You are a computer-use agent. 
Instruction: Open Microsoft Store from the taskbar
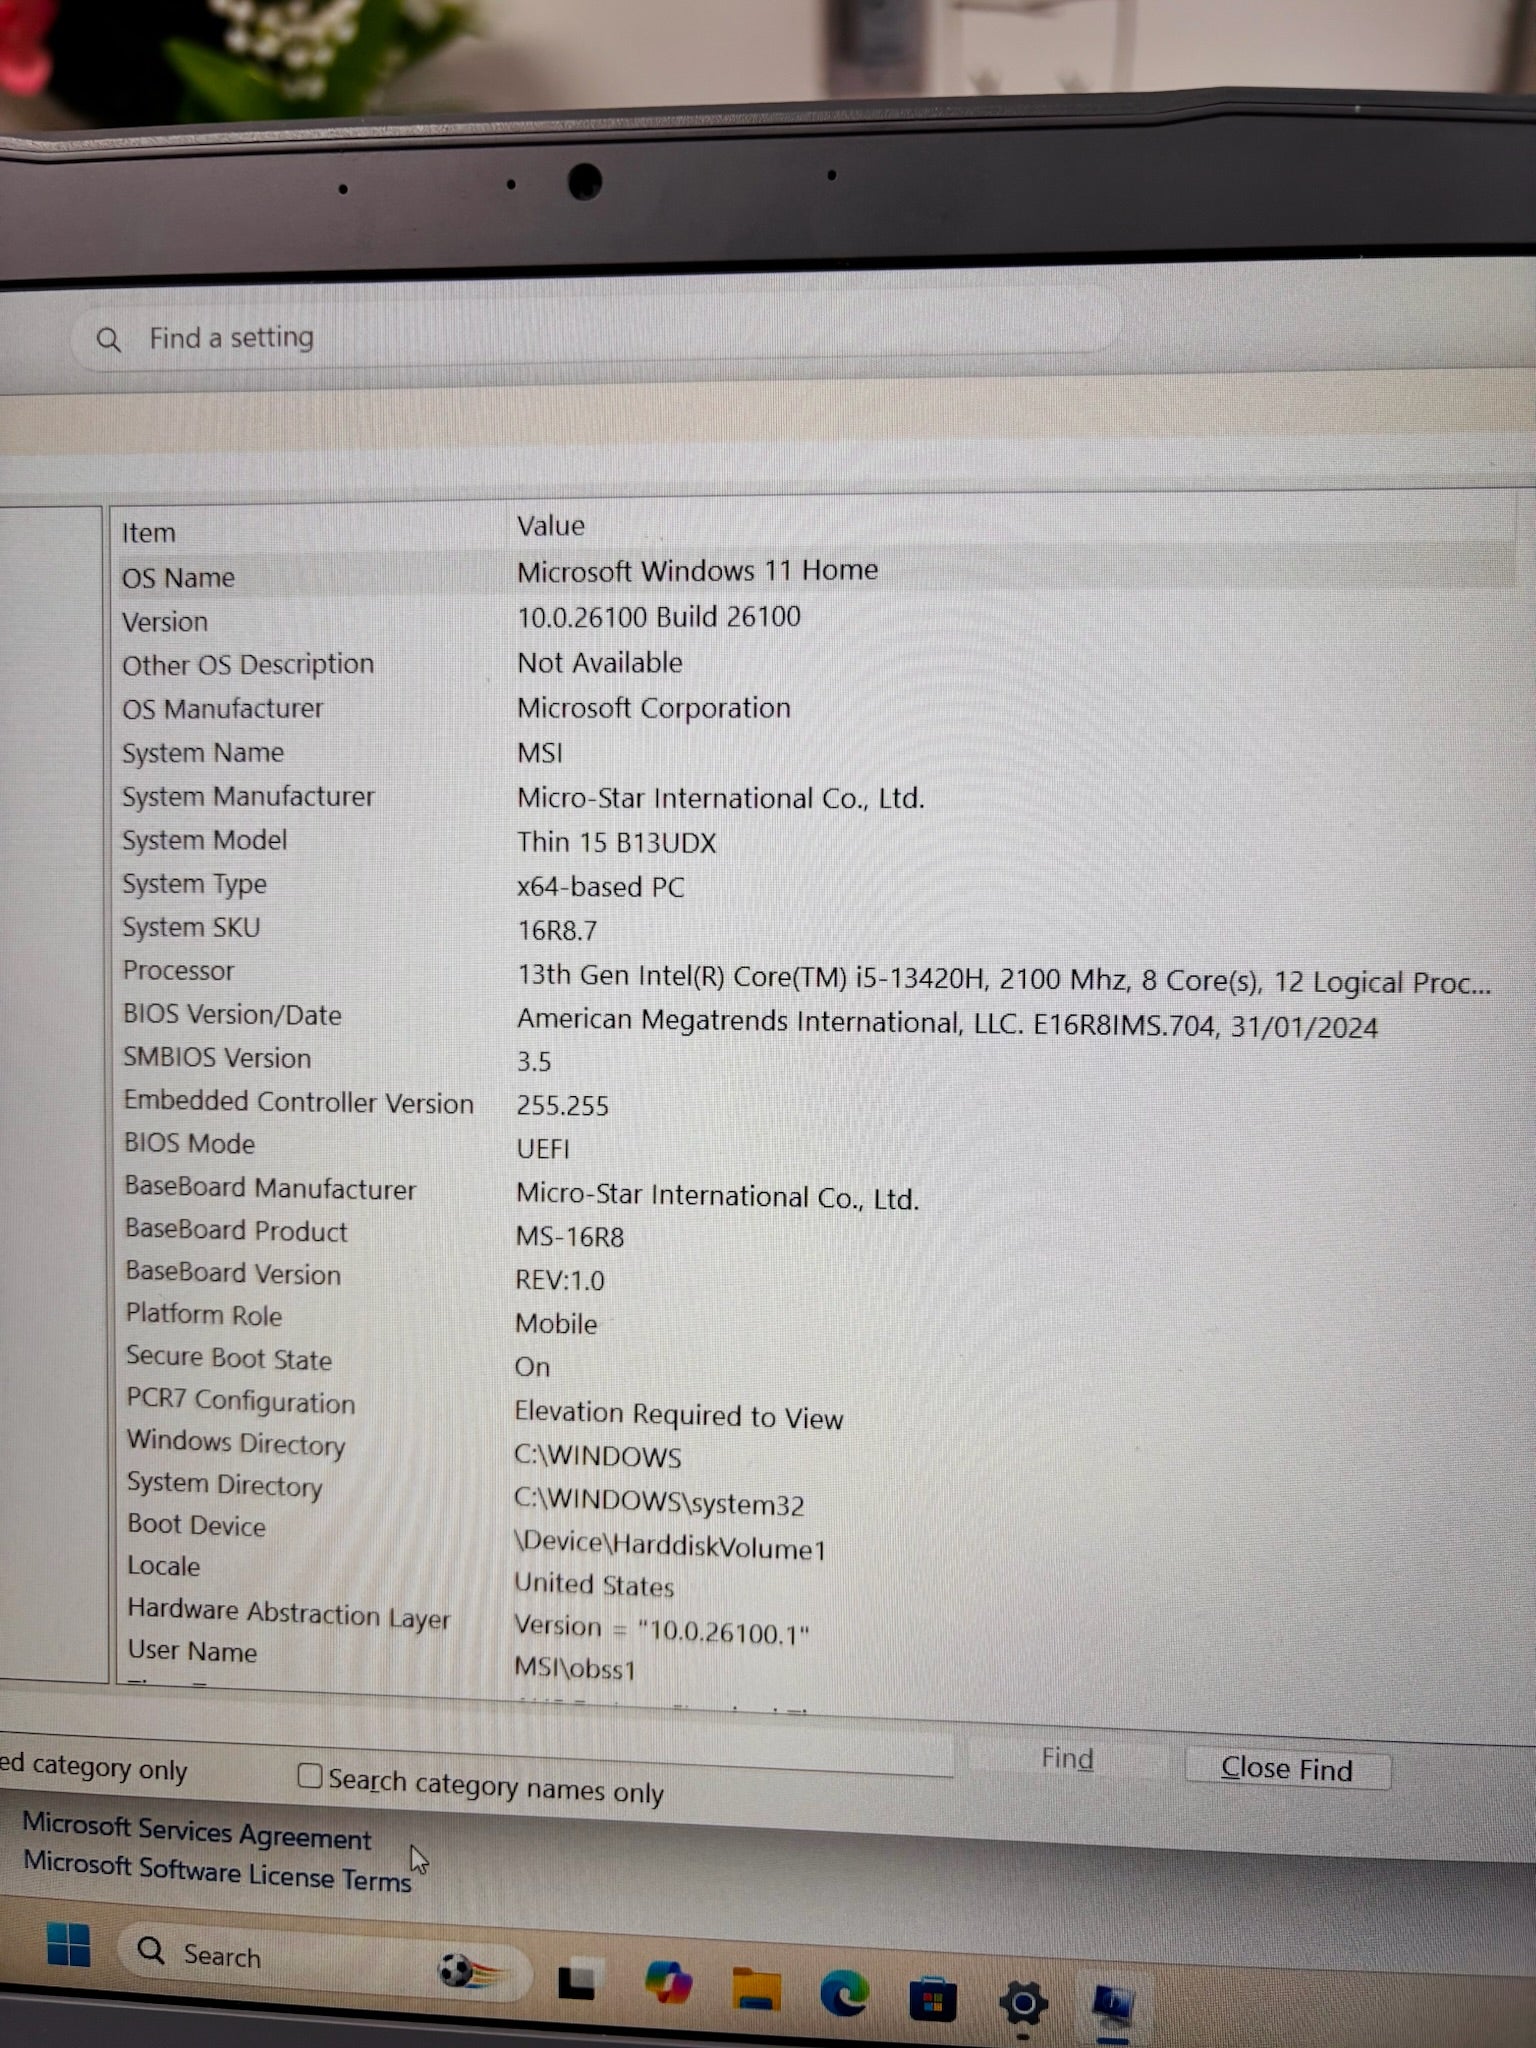[932, 2001]
